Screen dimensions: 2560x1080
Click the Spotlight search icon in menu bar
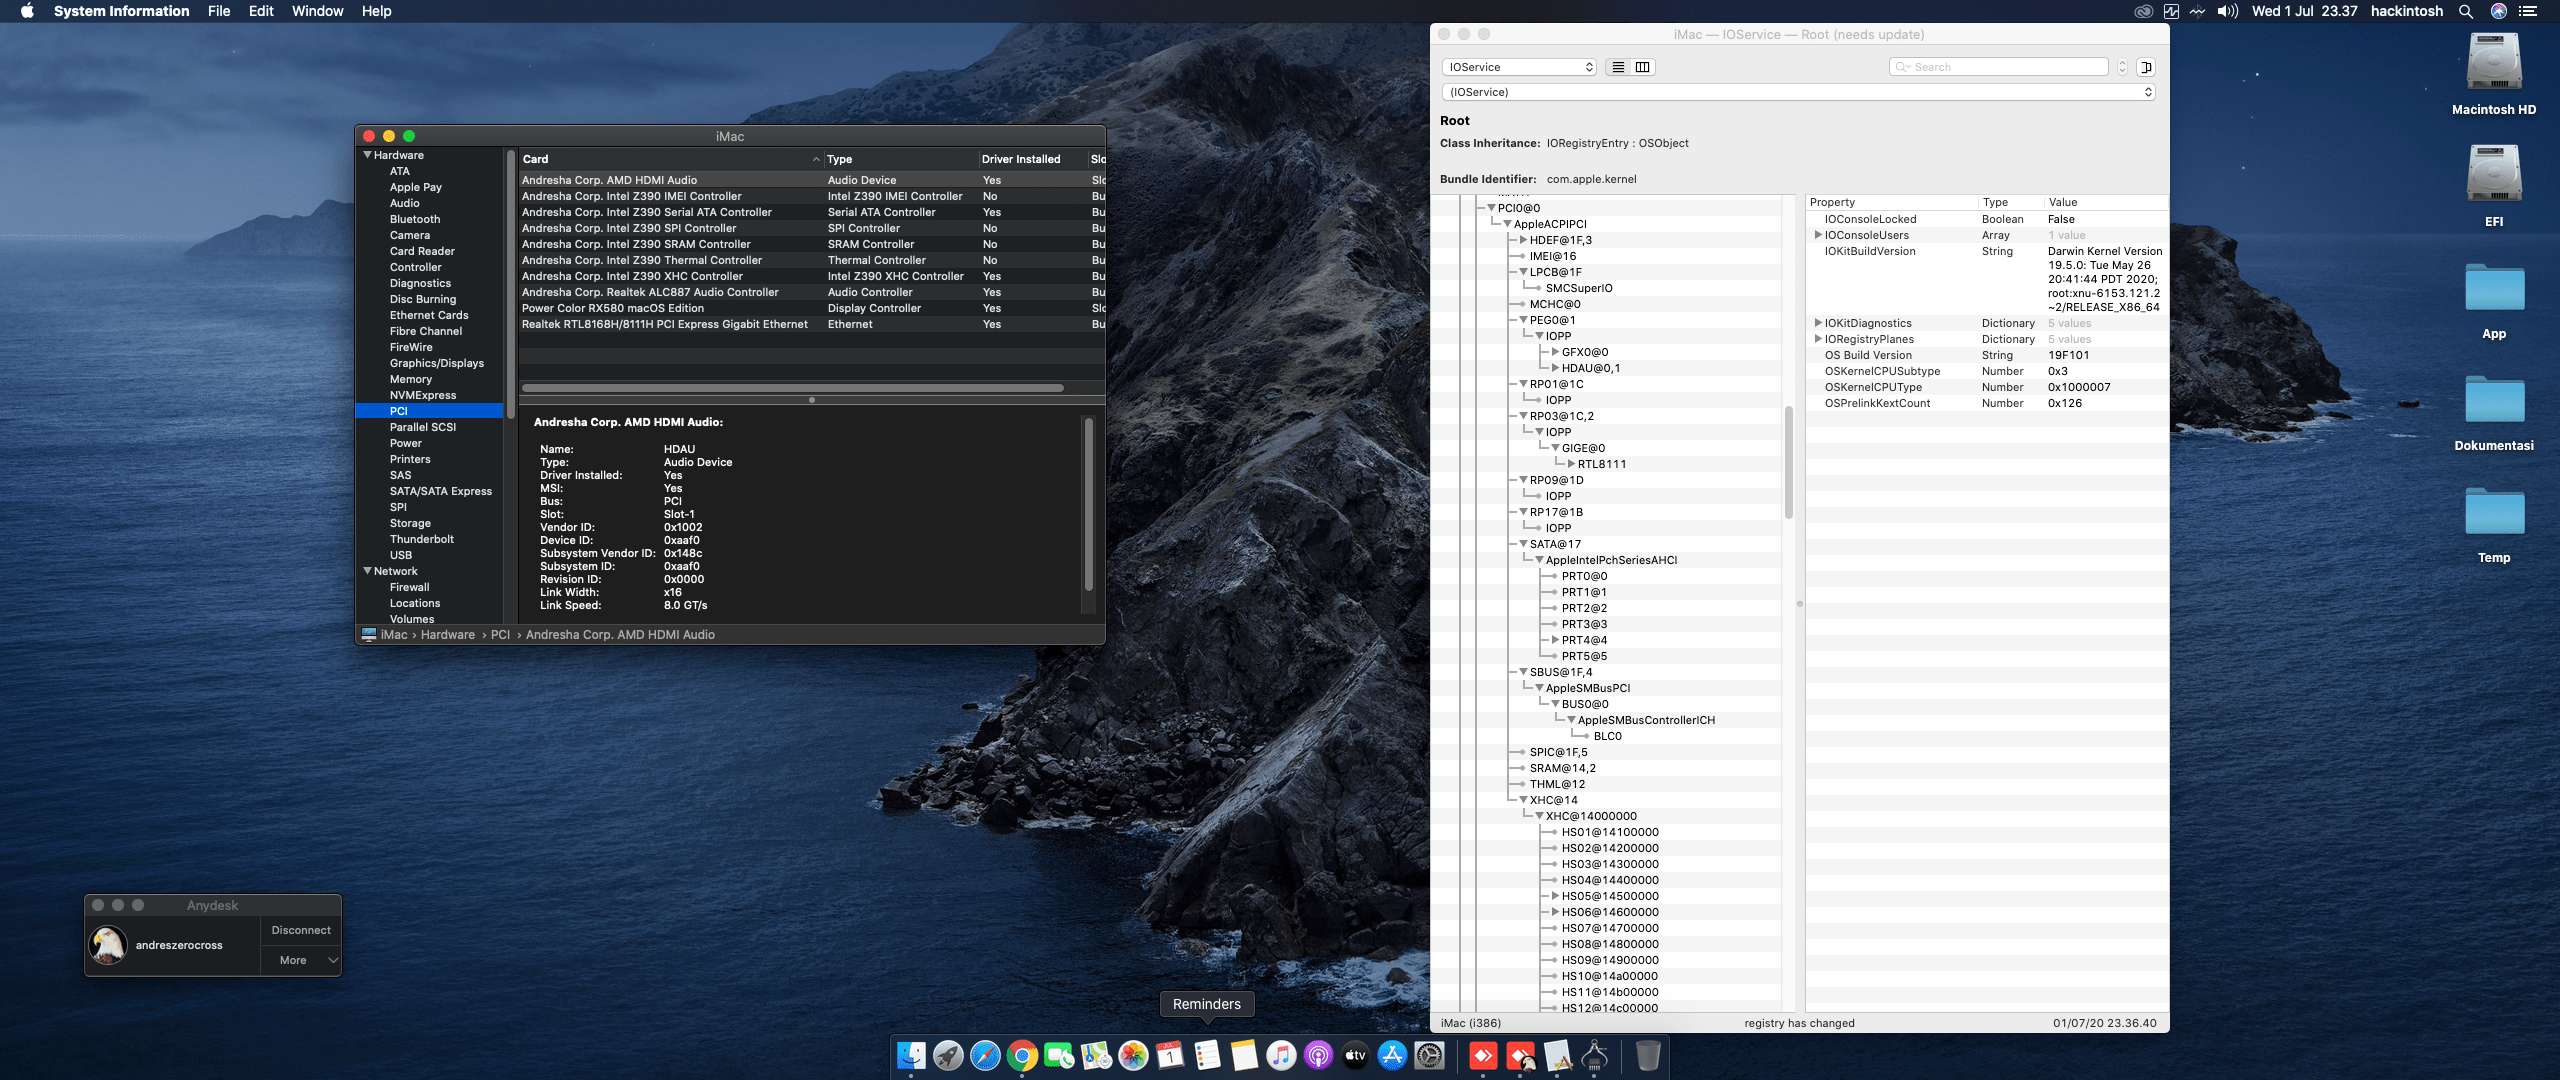tap(2466, 11)
